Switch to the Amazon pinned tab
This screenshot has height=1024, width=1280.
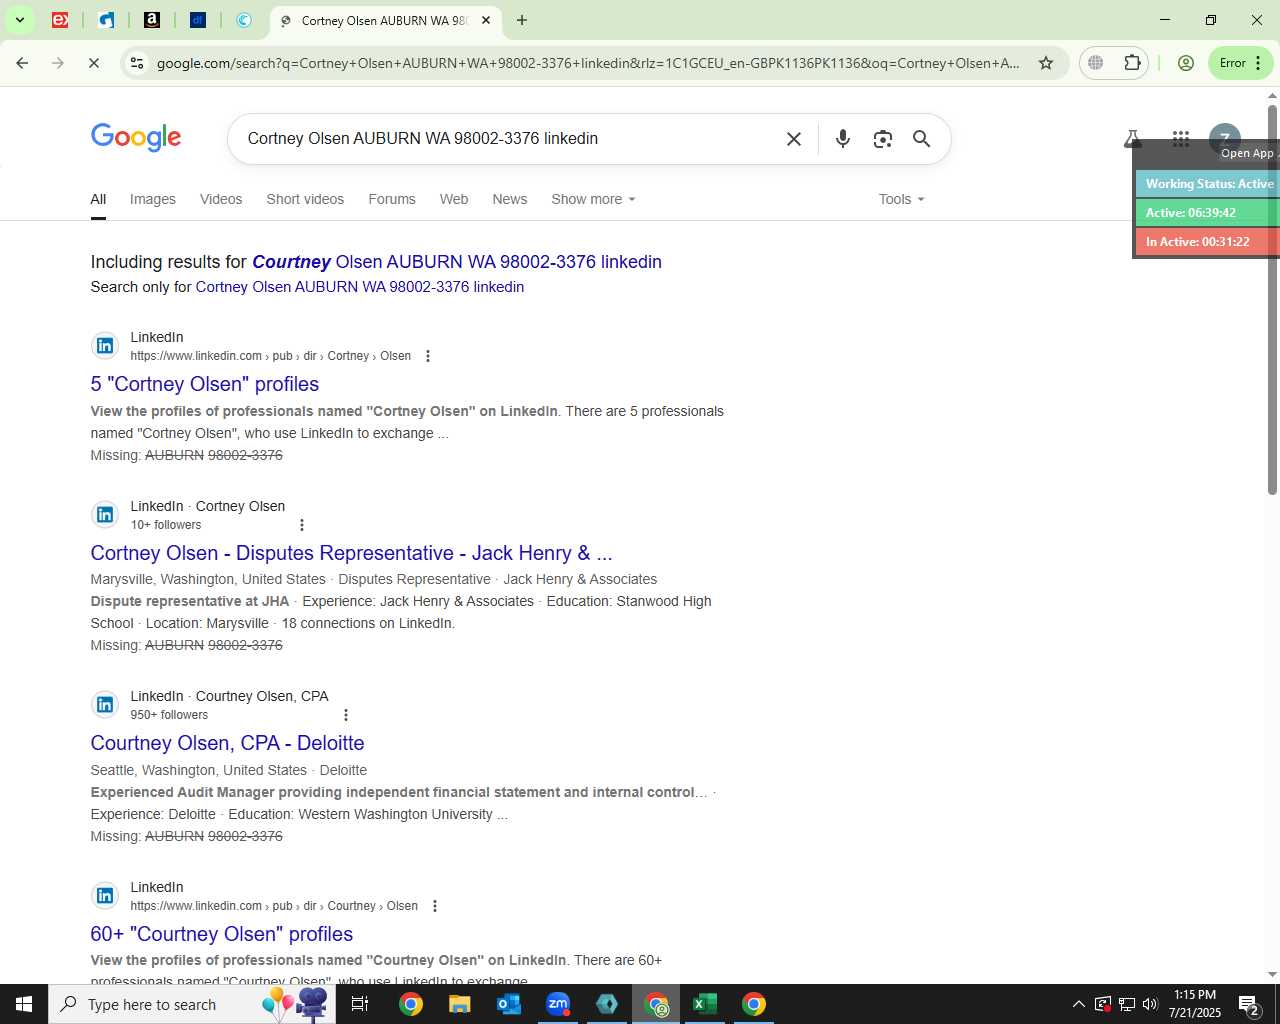click(x=152, y=20)
